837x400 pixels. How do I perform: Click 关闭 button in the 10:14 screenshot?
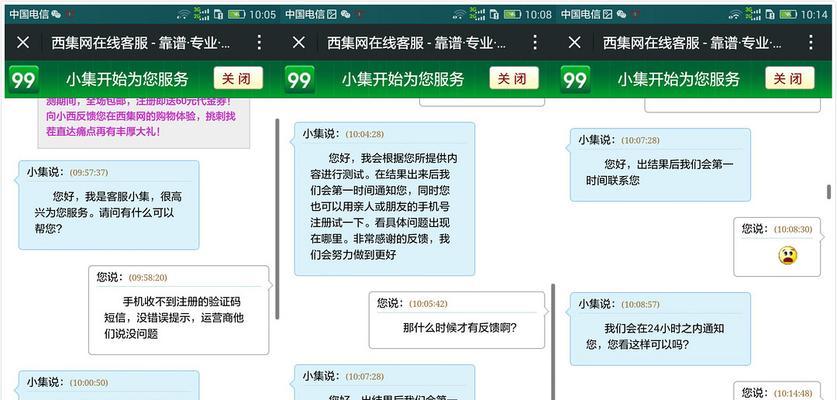[790, 79]
